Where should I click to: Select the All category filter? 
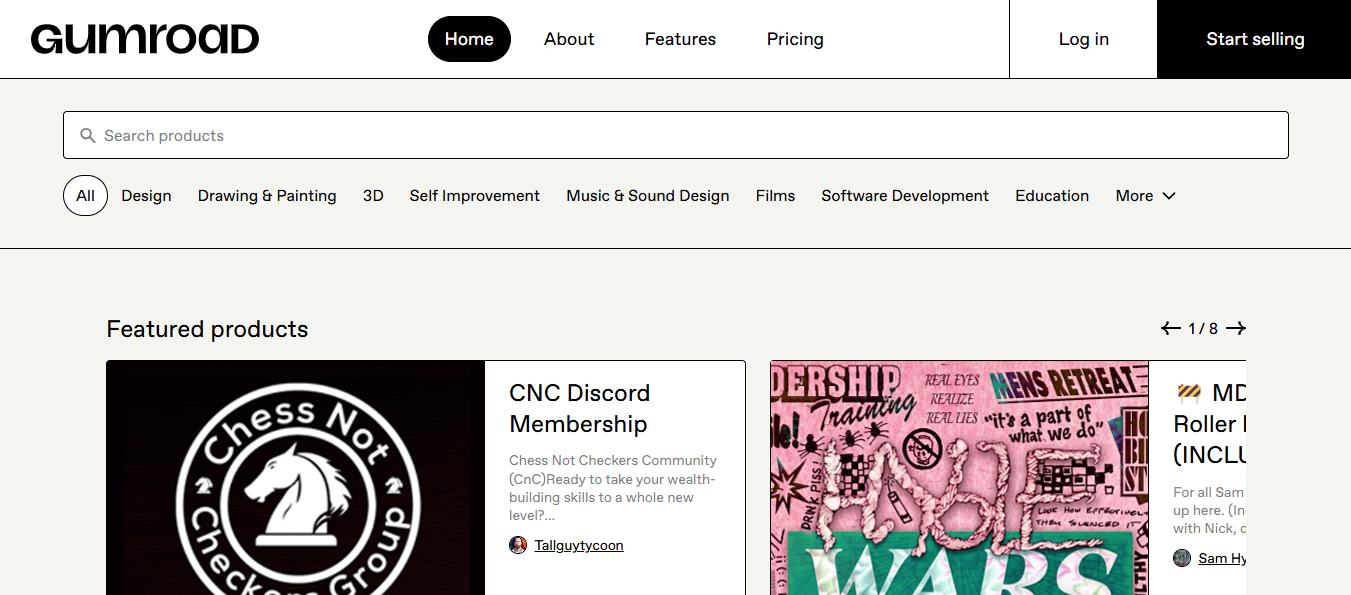(x=85, y=196)
